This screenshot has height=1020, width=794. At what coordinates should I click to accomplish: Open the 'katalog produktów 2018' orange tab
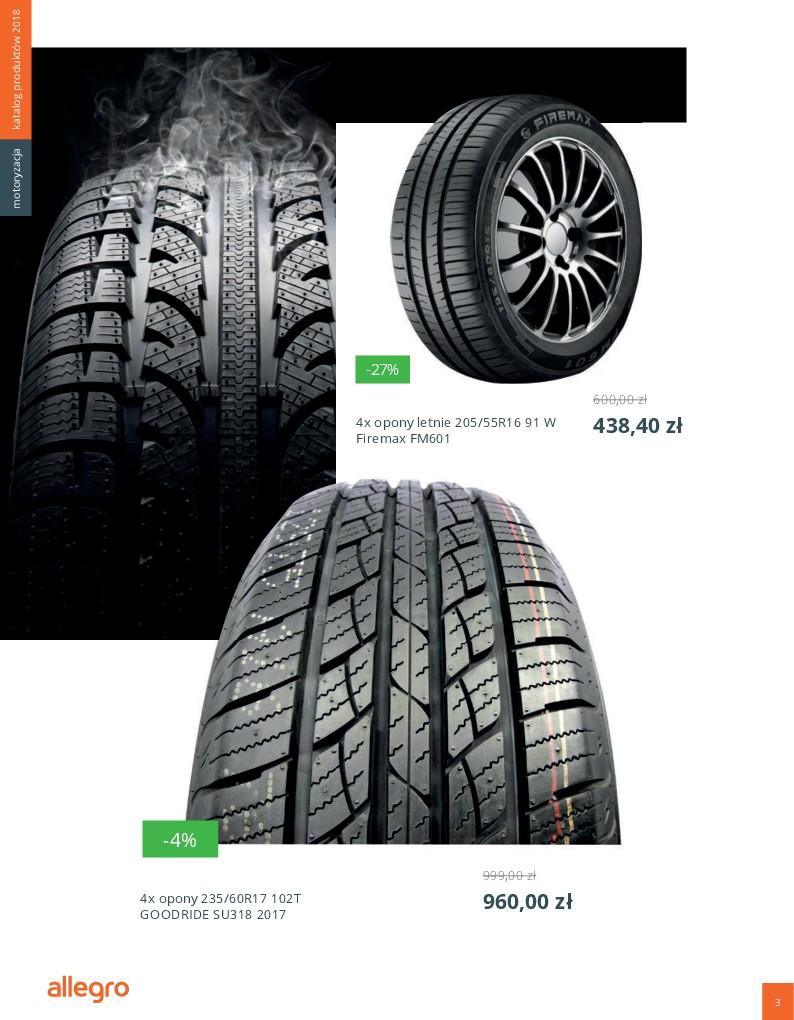point(16,70)
